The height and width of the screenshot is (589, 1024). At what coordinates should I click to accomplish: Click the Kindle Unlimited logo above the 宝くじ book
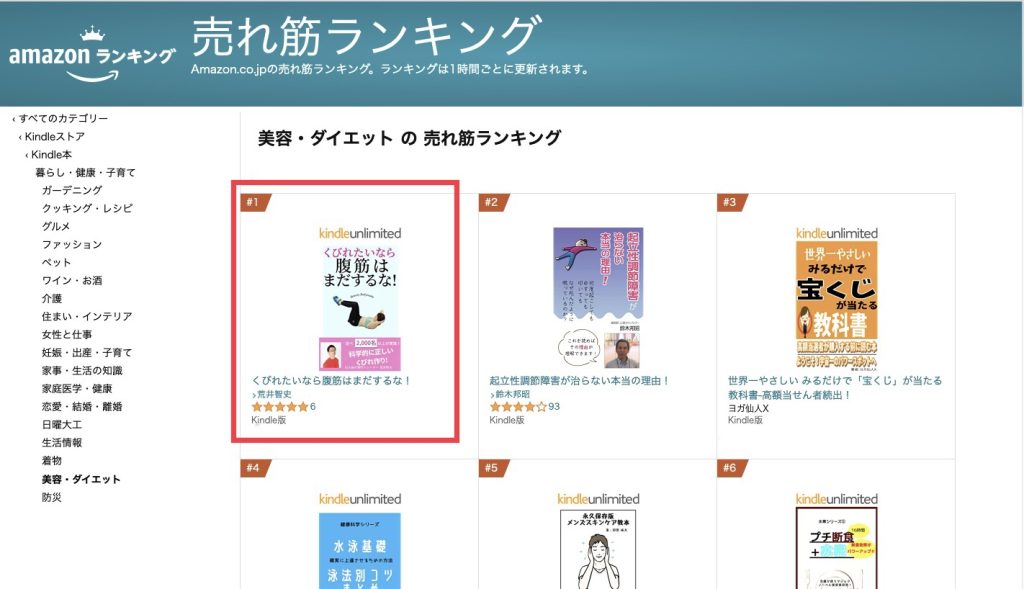(836, 233)
